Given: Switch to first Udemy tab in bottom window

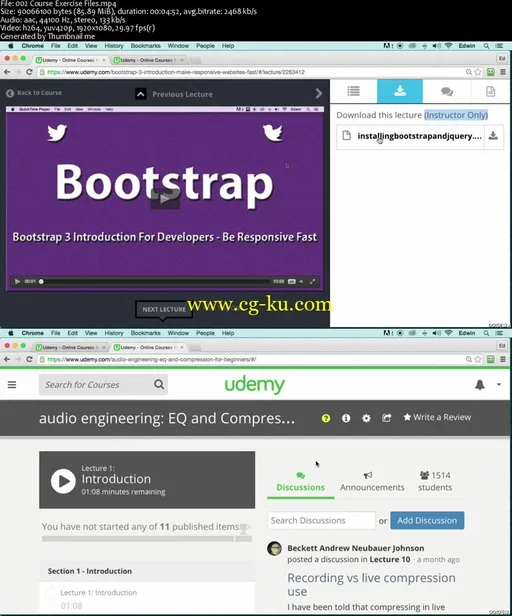Looking at the screenshot, I should point(70,347).
